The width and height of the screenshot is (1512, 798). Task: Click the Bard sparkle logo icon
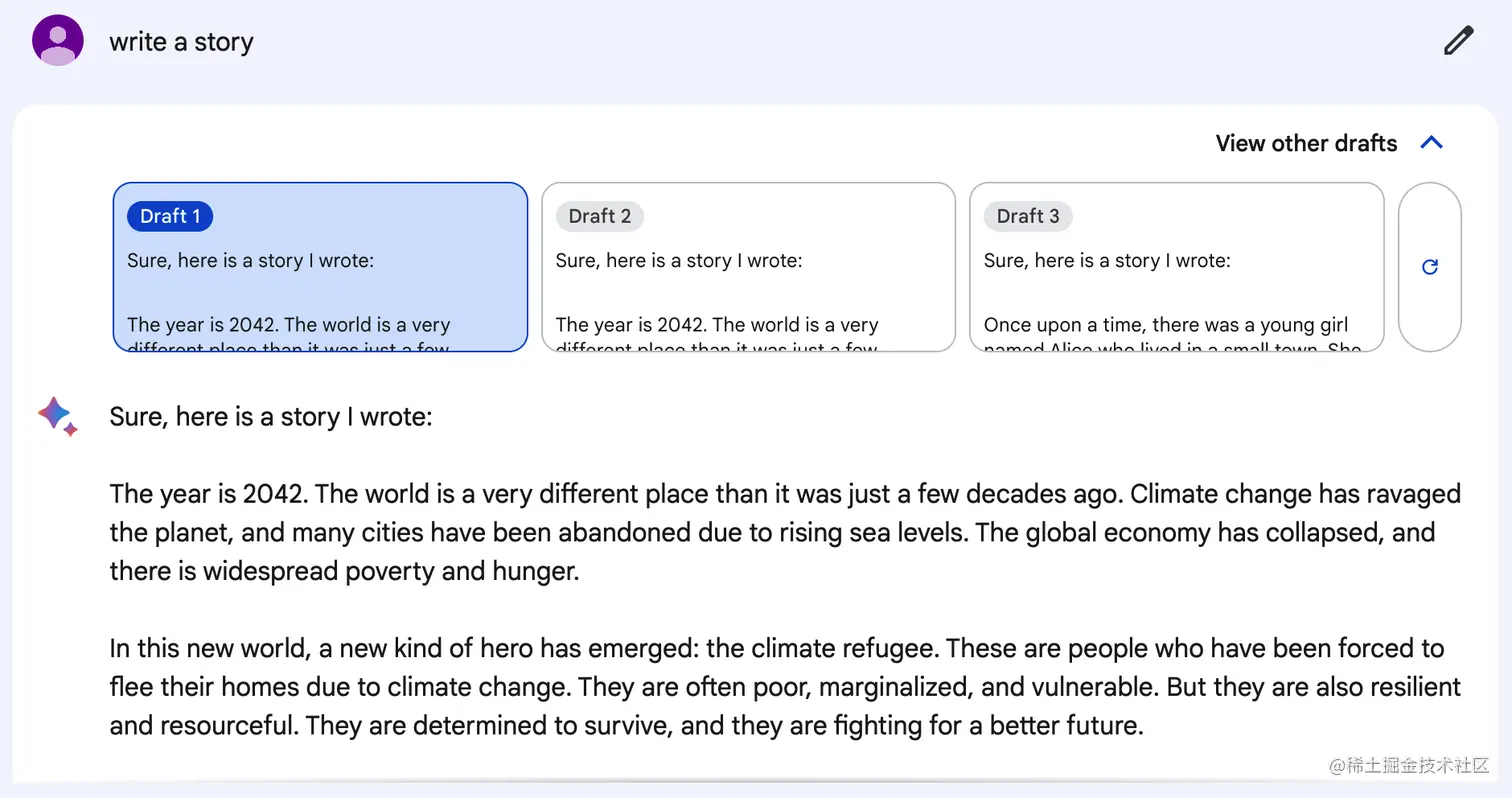click(57, 415)
